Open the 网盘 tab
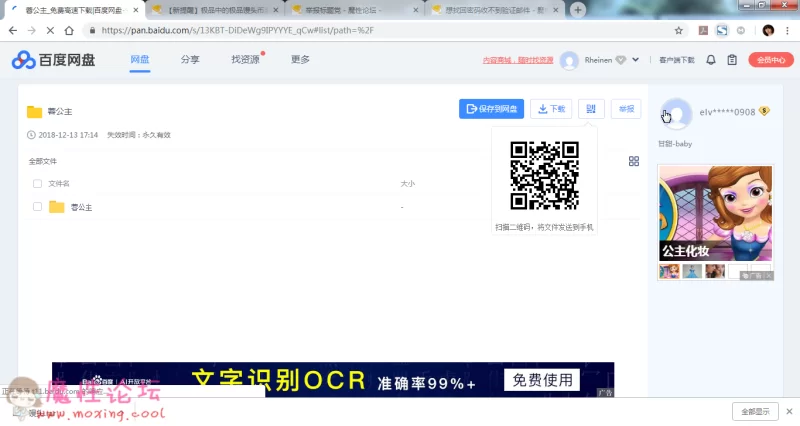The height and width of the screenshot is (426, 800). coord(139,60)
